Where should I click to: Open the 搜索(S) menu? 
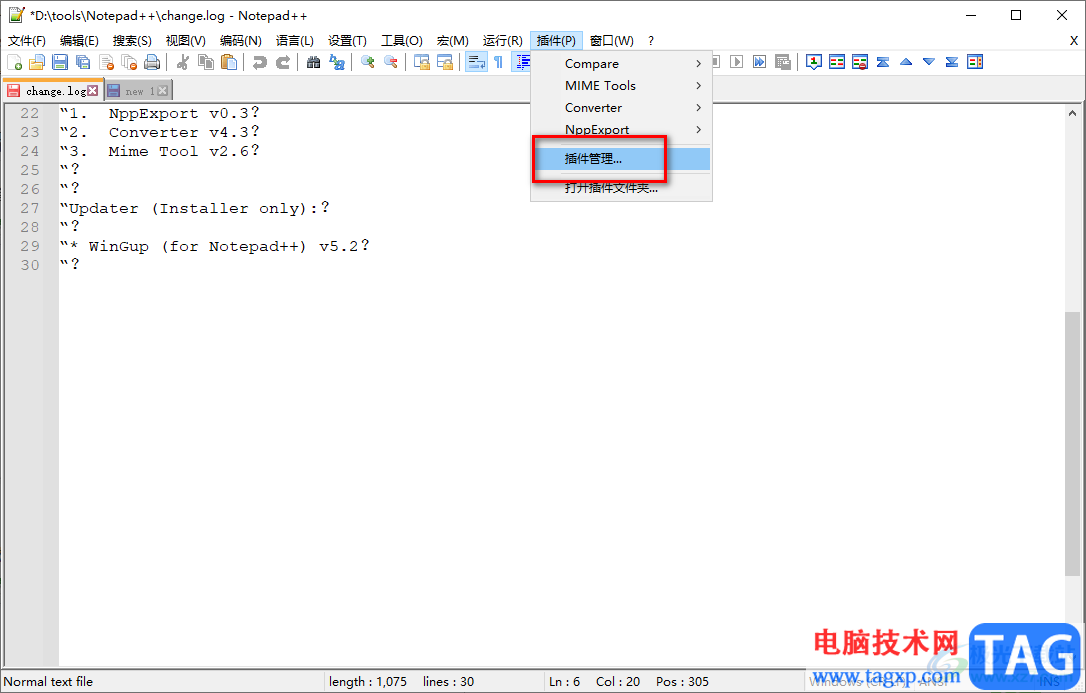tap(132, 41)
